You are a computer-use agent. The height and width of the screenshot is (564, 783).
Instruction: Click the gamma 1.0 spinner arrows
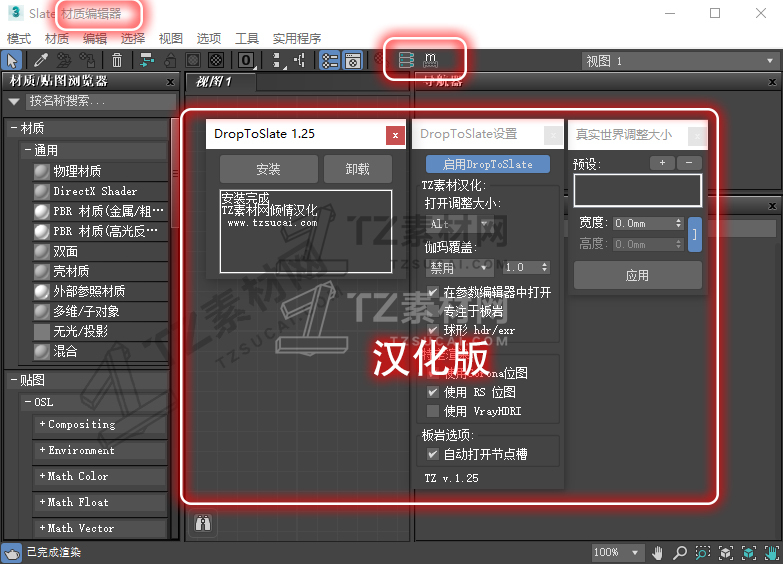[x=545, y=267]
